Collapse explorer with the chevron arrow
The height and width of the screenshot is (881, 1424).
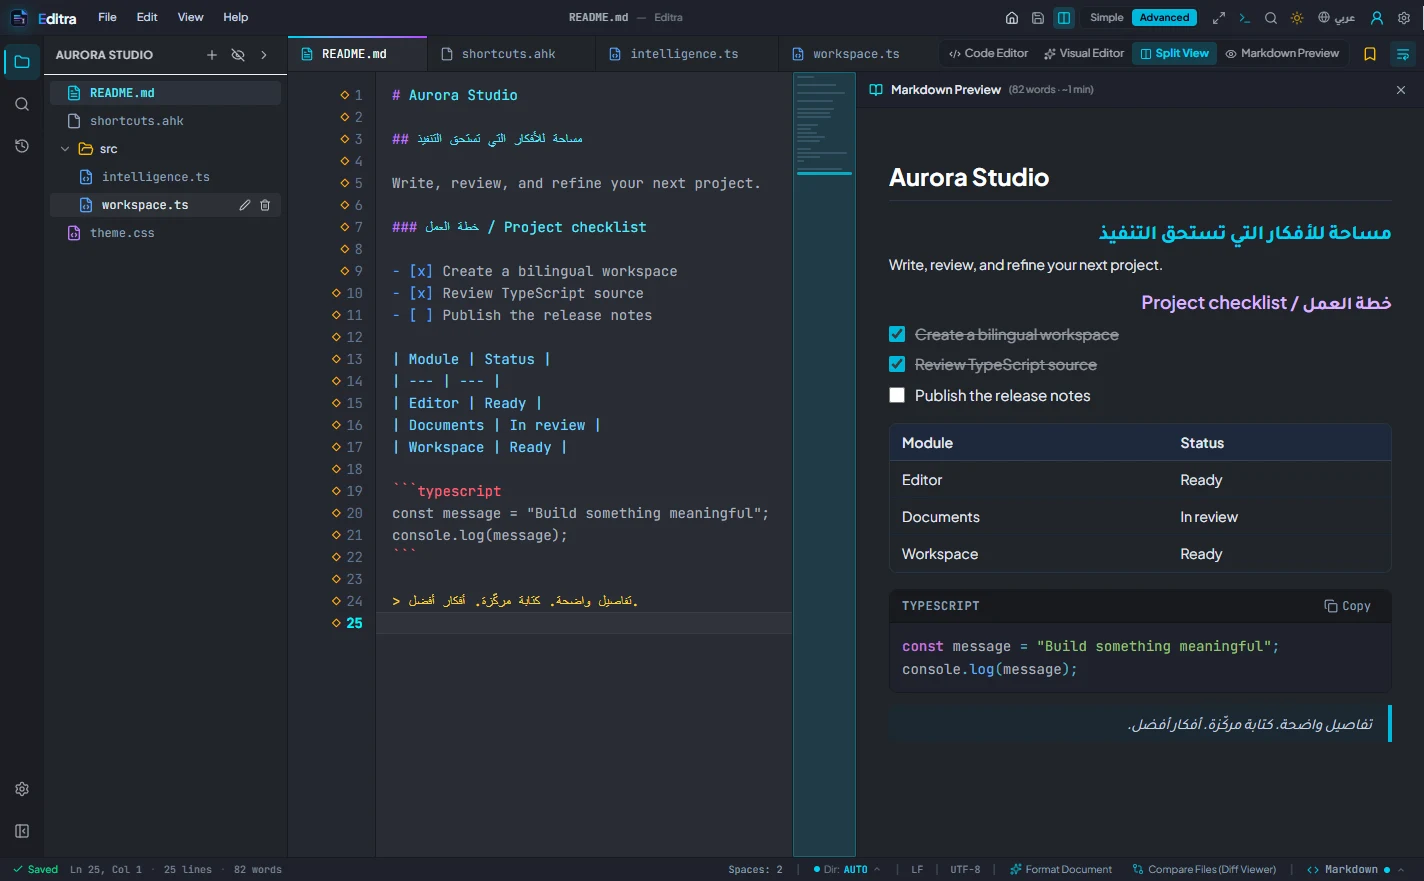point(264,55)
